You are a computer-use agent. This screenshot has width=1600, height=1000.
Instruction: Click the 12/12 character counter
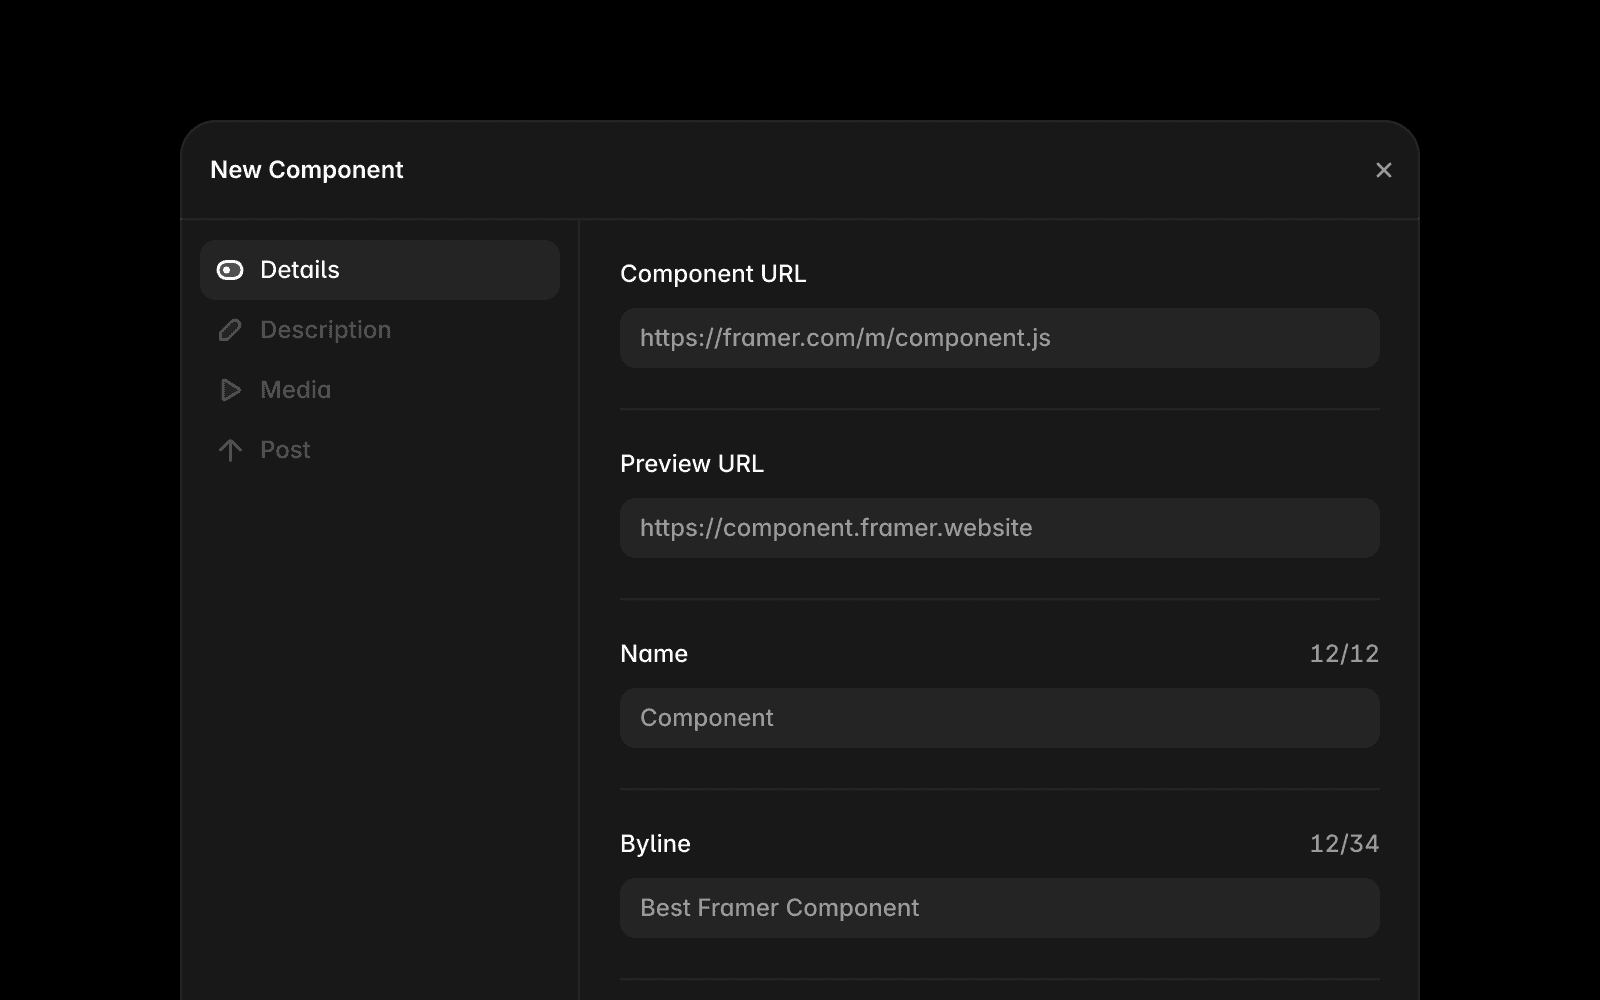(1344, 654)
